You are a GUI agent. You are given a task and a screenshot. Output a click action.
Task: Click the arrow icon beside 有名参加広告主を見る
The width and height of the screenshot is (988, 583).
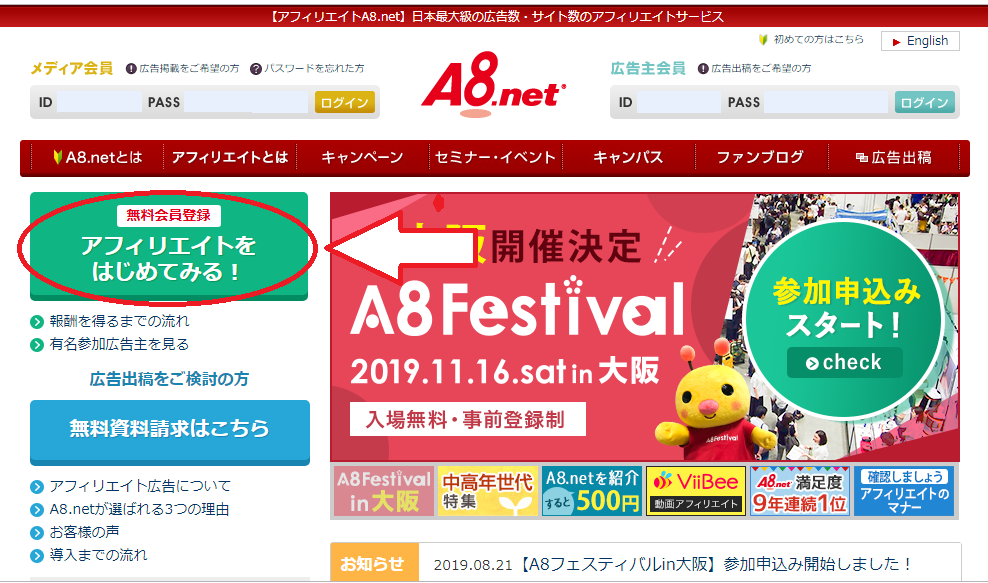point(37,345)
